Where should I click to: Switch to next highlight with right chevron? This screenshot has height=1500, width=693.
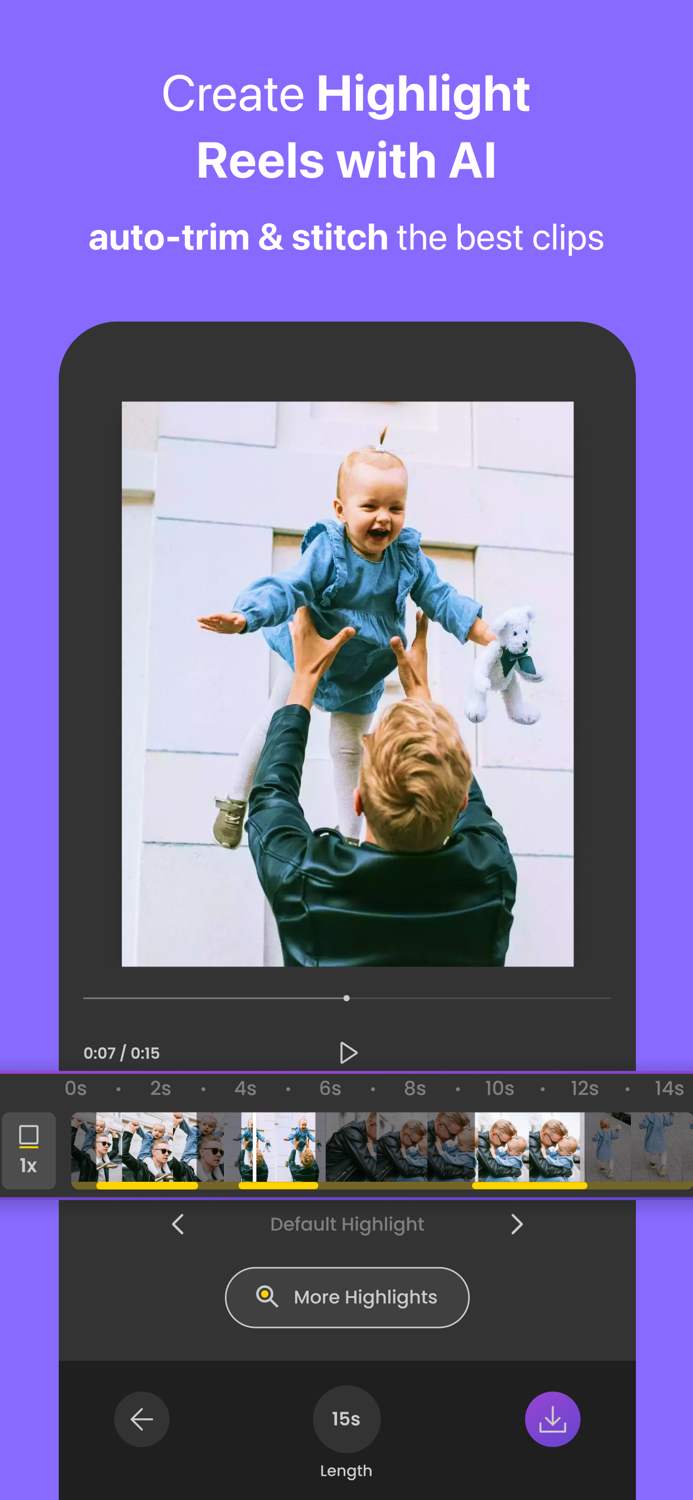click(516, 1224)
